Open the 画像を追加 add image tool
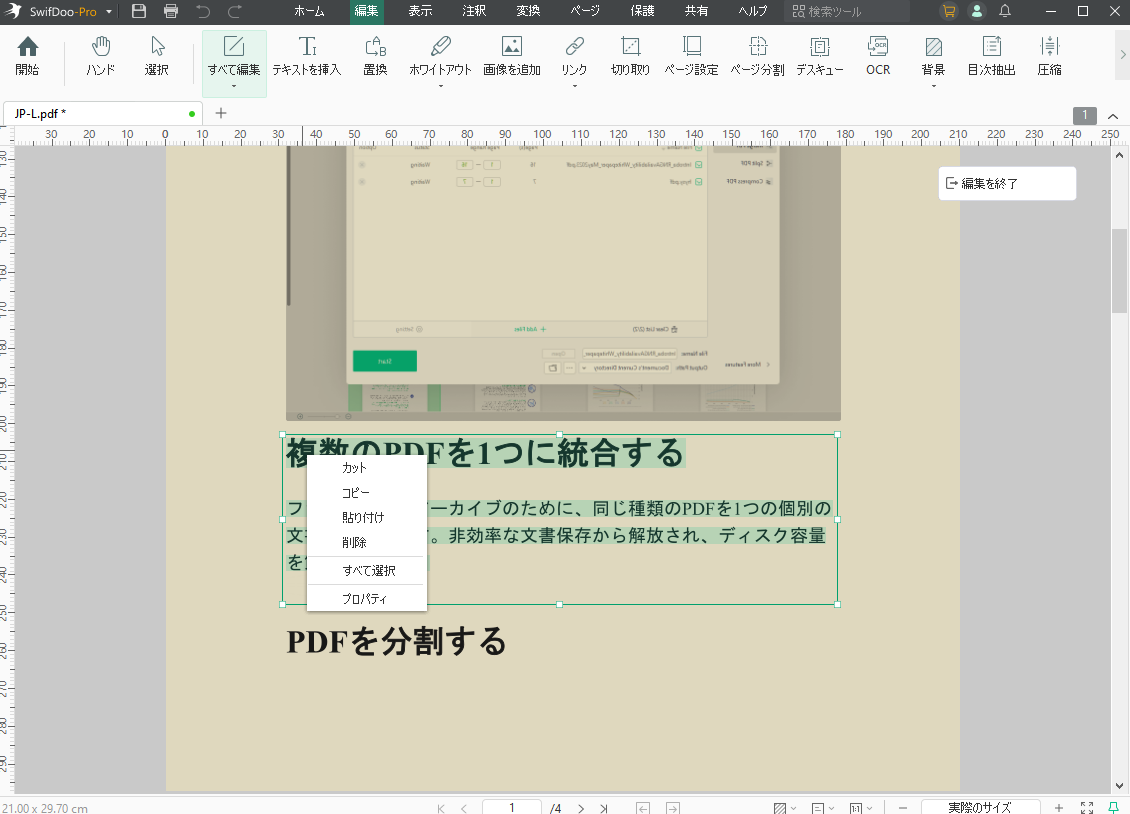Image resolution: width=1130 pixels, height=814 pixels. coord(511,55)
